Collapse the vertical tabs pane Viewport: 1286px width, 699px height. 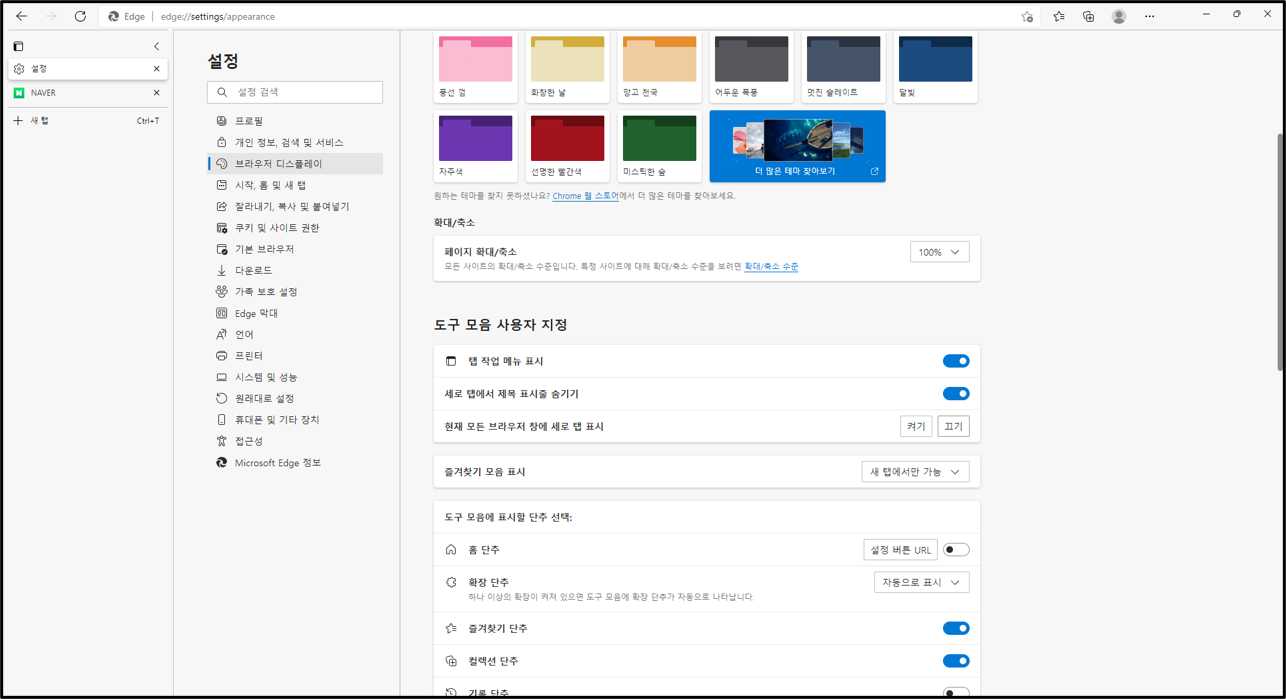[x=156, y=46]
